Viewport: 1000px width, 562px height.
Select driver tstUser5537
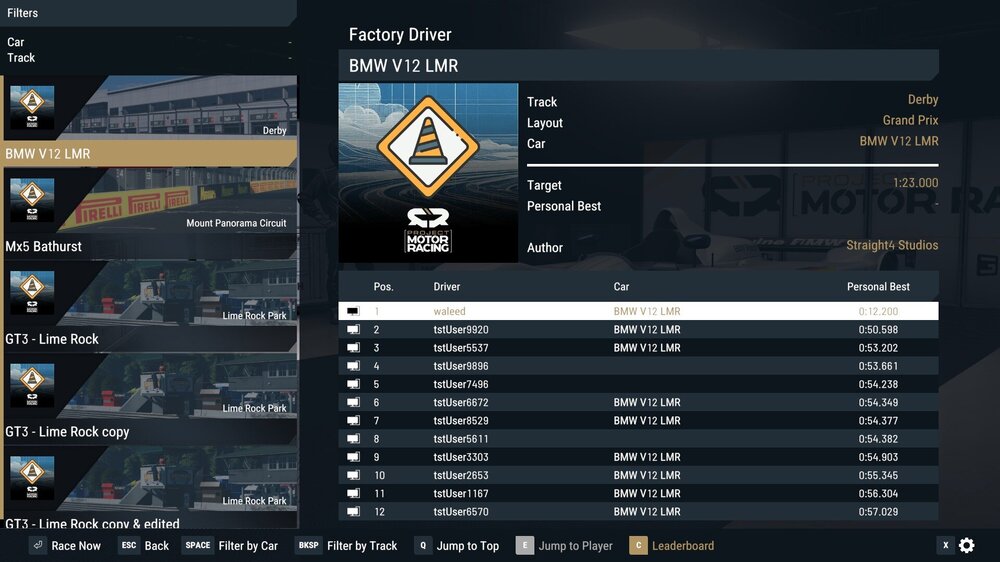pos(461,348)
